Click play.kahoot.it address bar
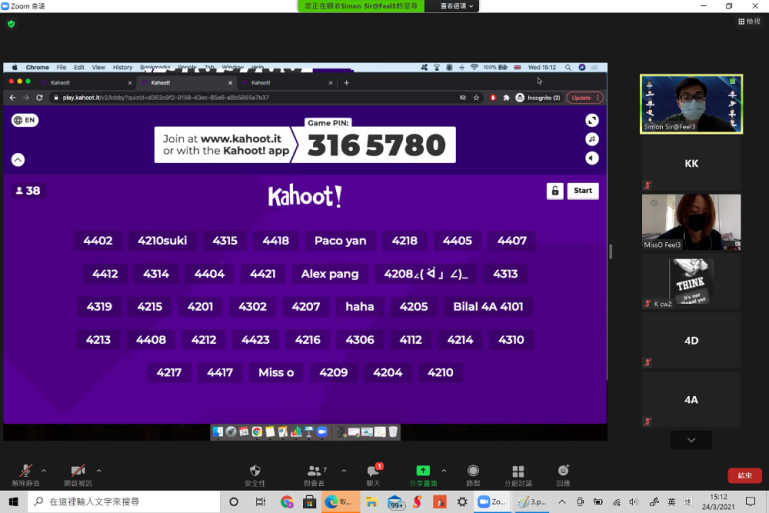This screenshot has height=513, width=769. click(x=254, y=98)
